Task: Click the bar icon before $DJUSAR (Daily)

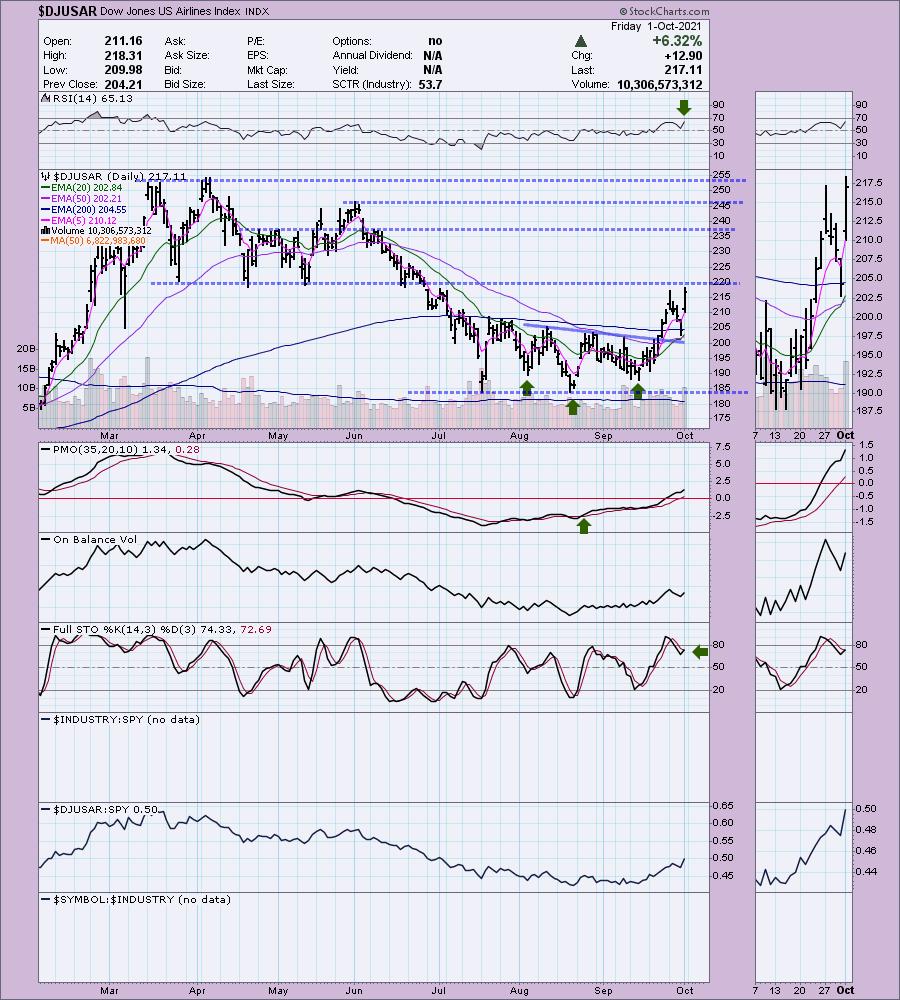Action: pos(45,177)
